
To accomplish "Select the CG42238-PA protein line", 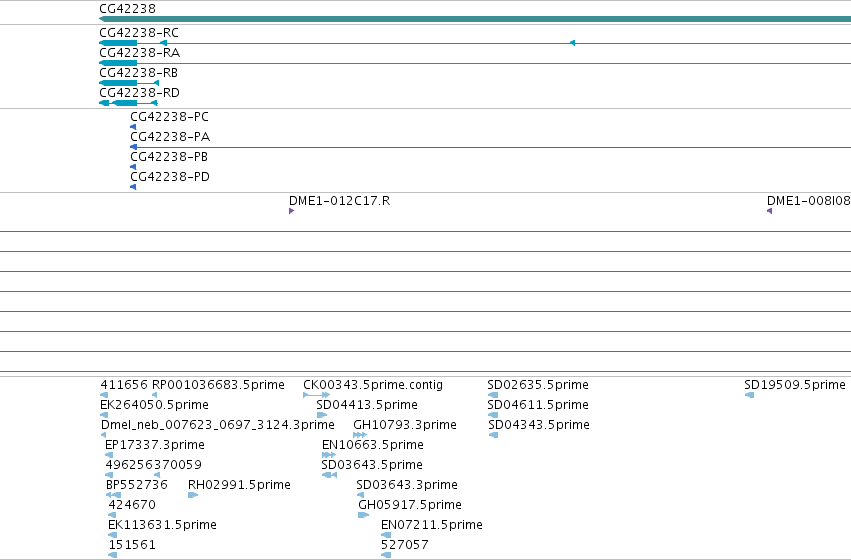I will (491, 147).
